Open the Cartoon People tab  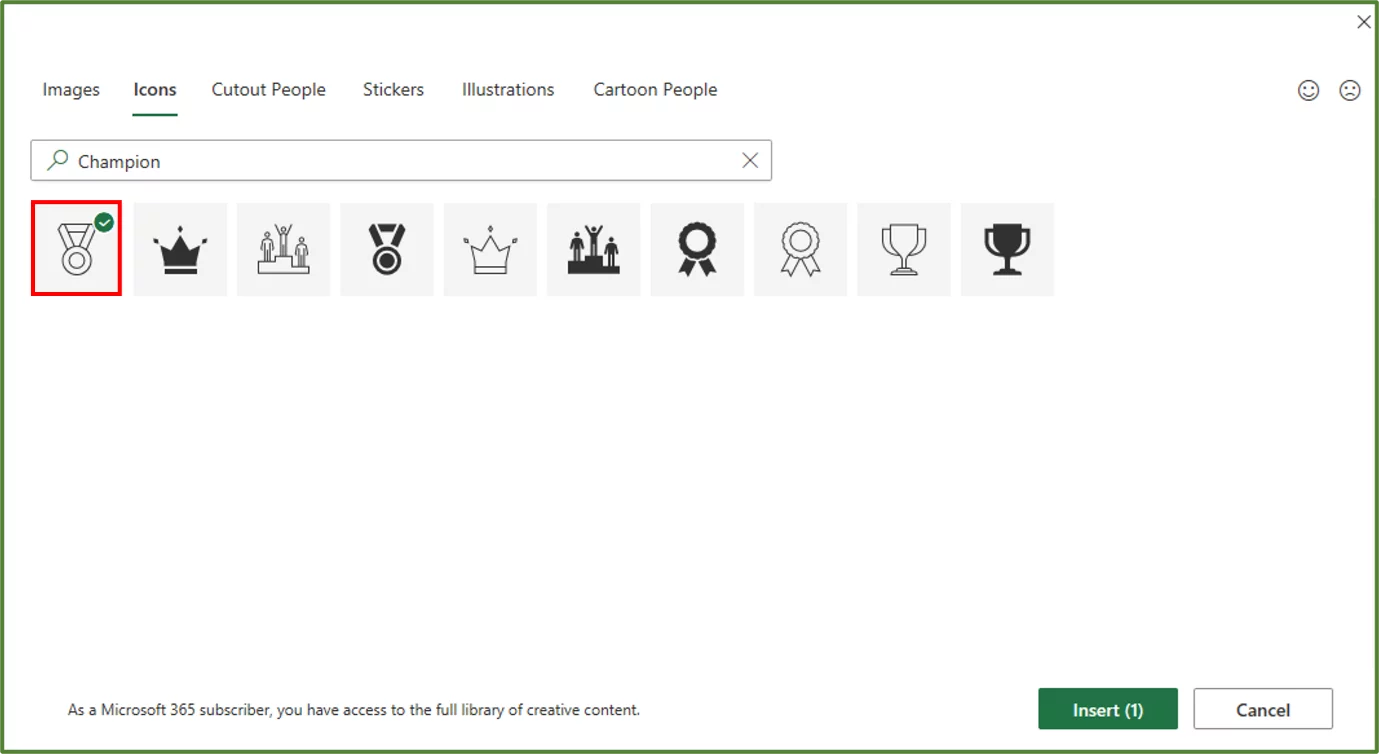655,89
